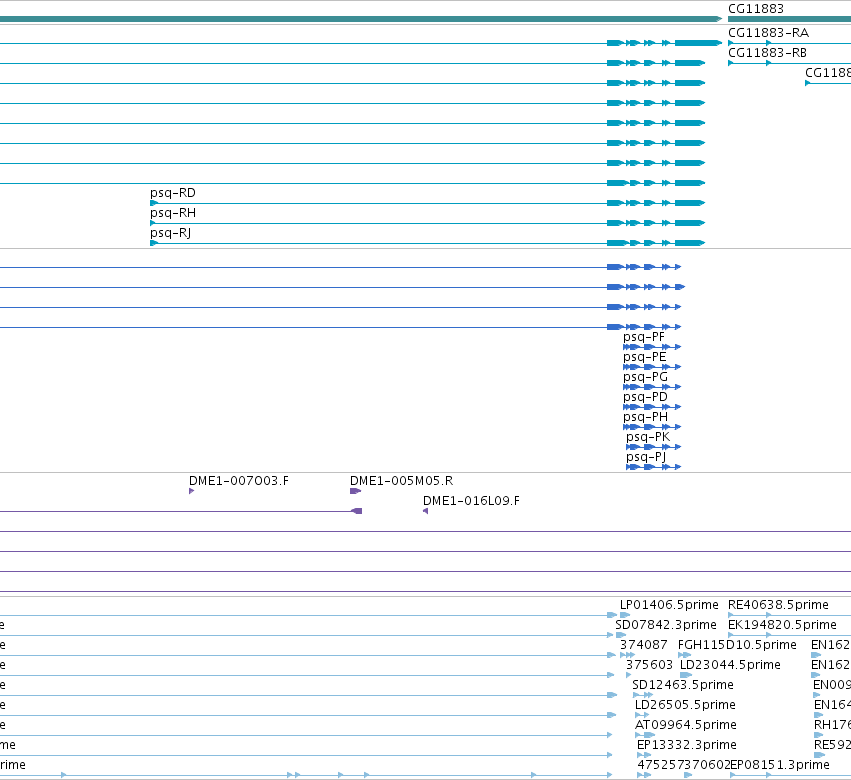The height and width of the screenshot is (780, 851).
Task: Click the long teal gene bar left of CG11883
Action: click(360, 19)
